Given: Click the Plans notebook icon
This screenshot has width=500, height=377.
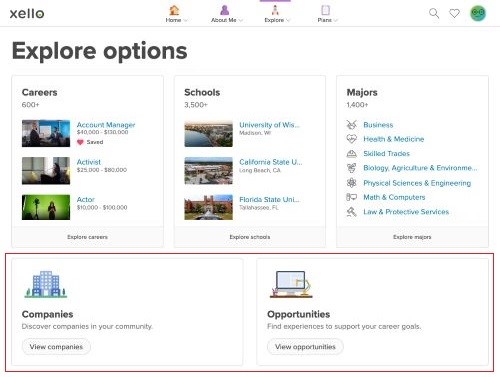Looking at the screenshot, I should click(326, 10).
